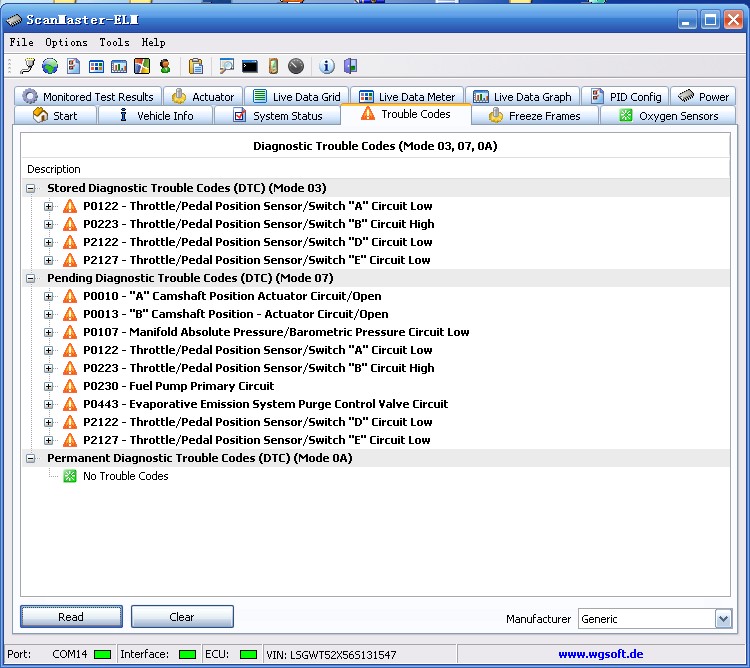Click the checklist document toolbar icon

73,66
